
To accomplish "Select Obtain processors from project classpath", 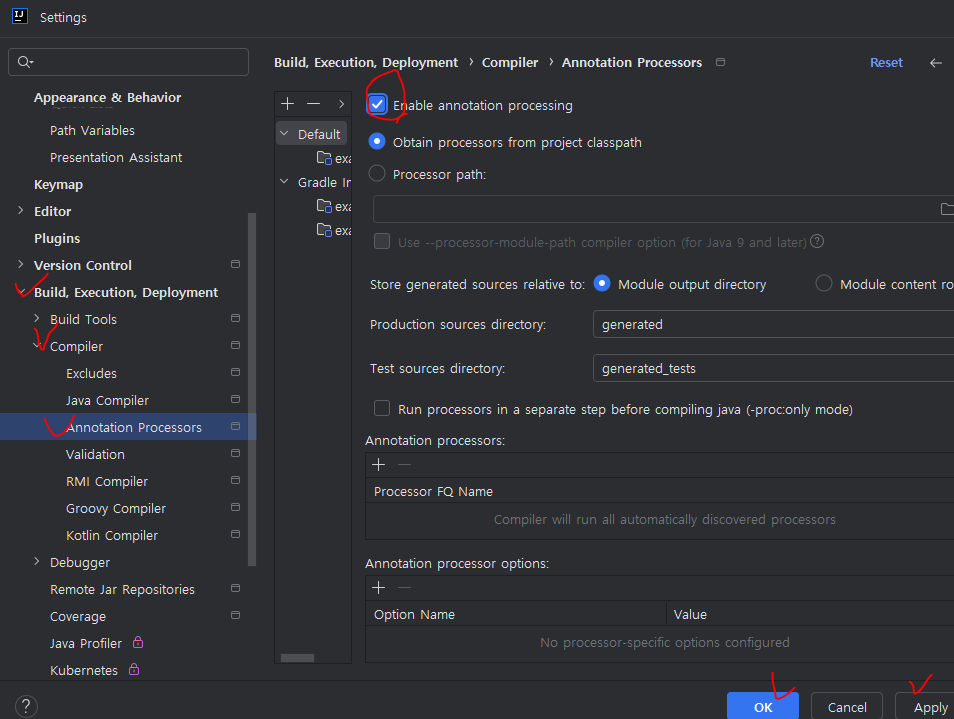I will [x=377, y=142].
